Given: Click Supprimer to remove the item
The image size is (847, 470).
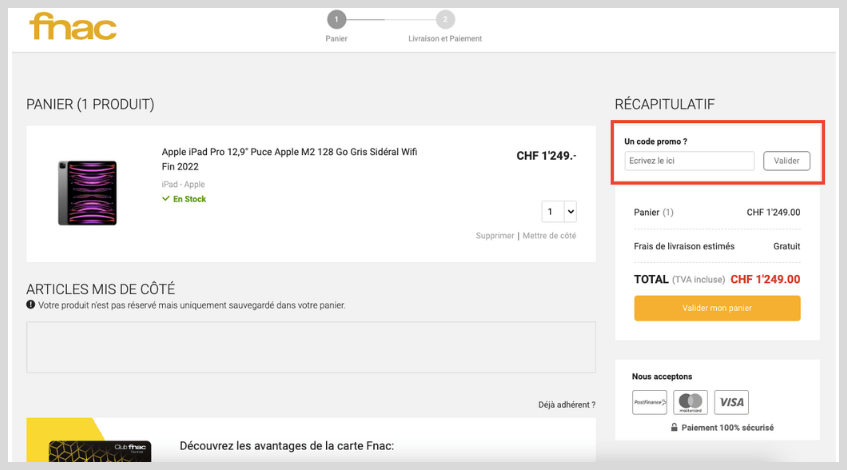Looking at the screenshot, I should (x=495, y=236).
